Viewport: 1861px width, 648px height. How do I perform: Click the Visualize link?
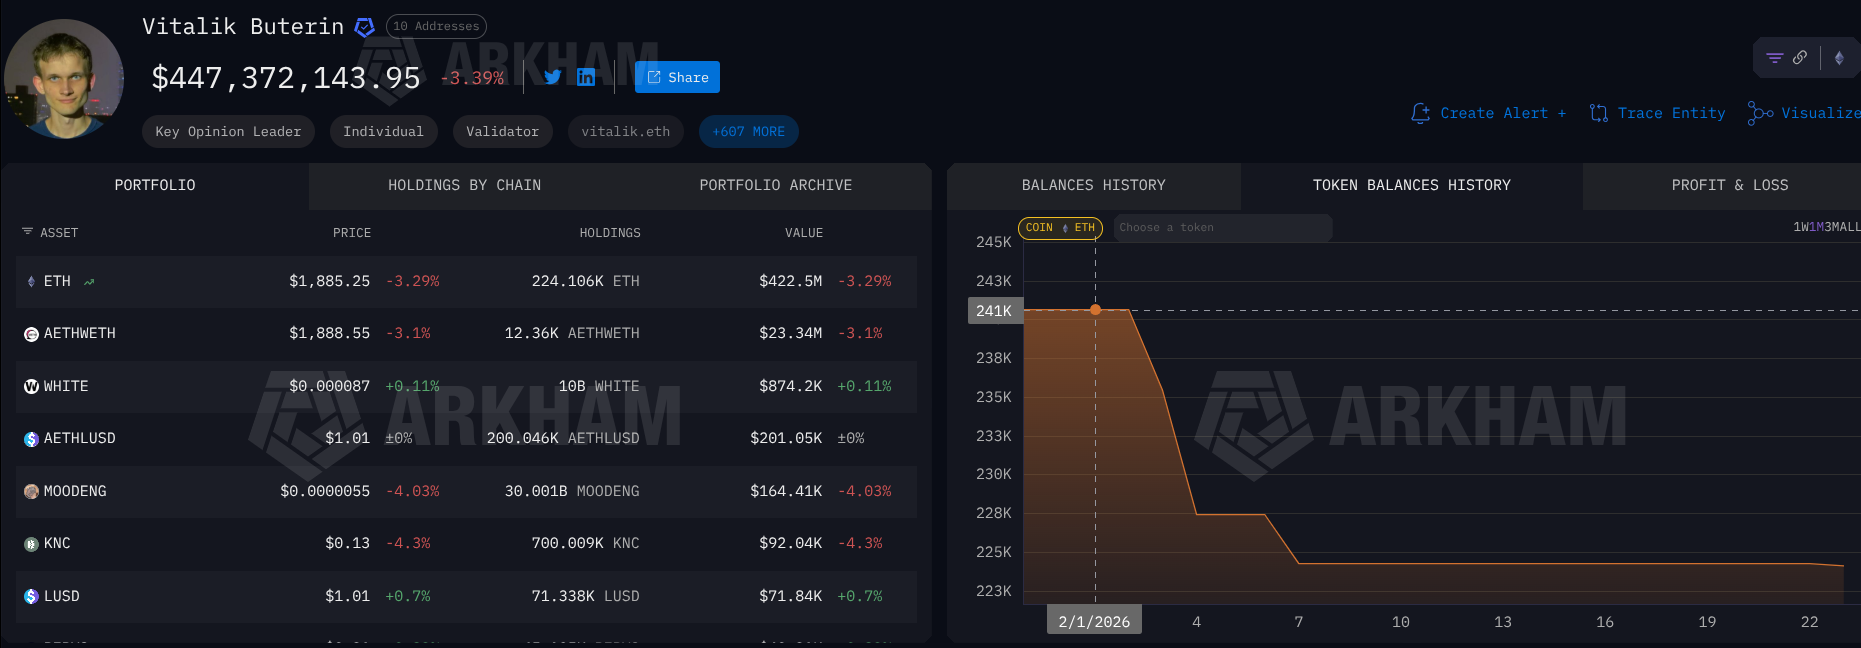[1820, 113]
